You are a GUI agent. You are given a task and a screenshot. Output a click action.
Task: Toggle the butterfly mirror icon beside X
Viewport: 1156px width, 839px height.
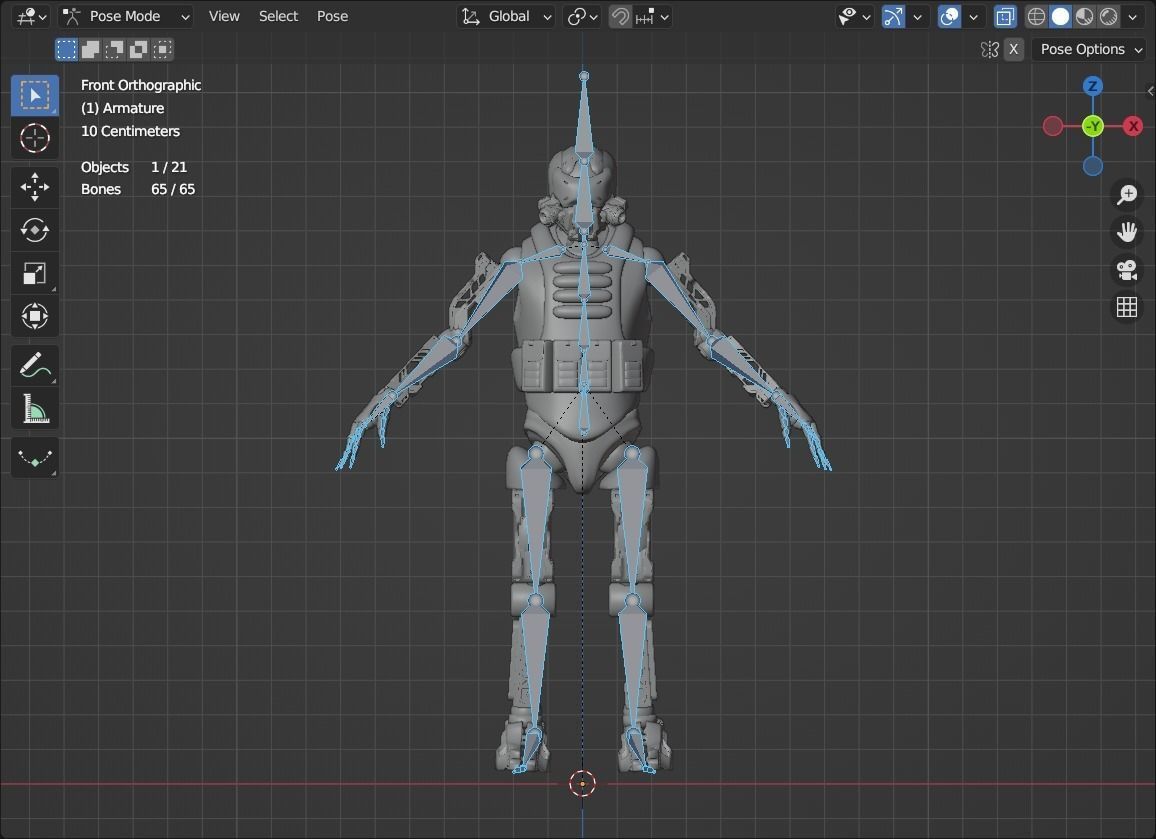pos(989,49)
